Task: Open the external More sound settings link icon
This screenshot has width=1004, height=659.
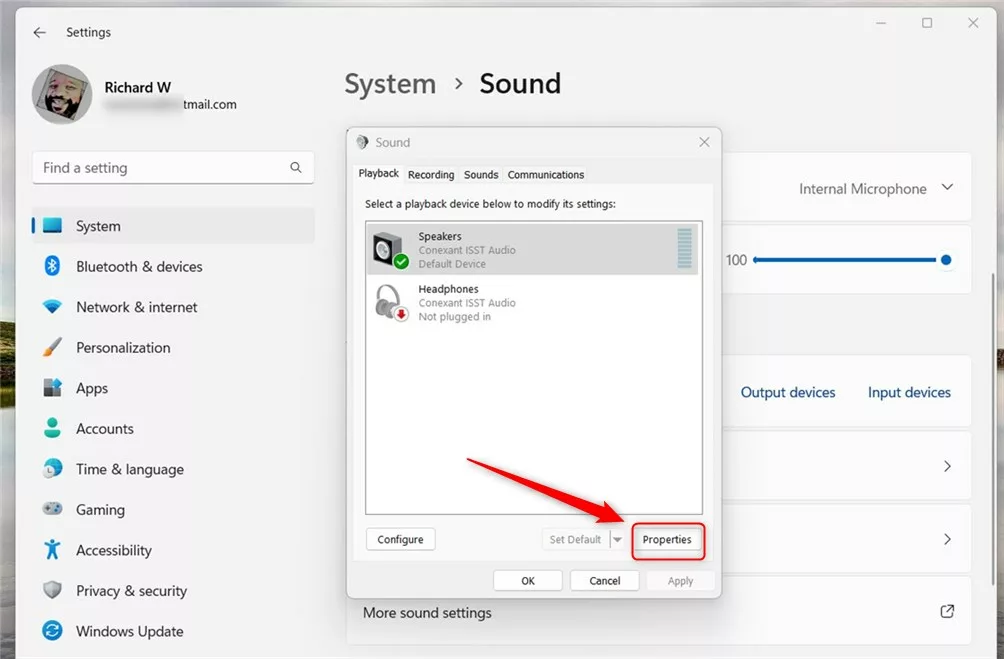Action: [947, 611]
